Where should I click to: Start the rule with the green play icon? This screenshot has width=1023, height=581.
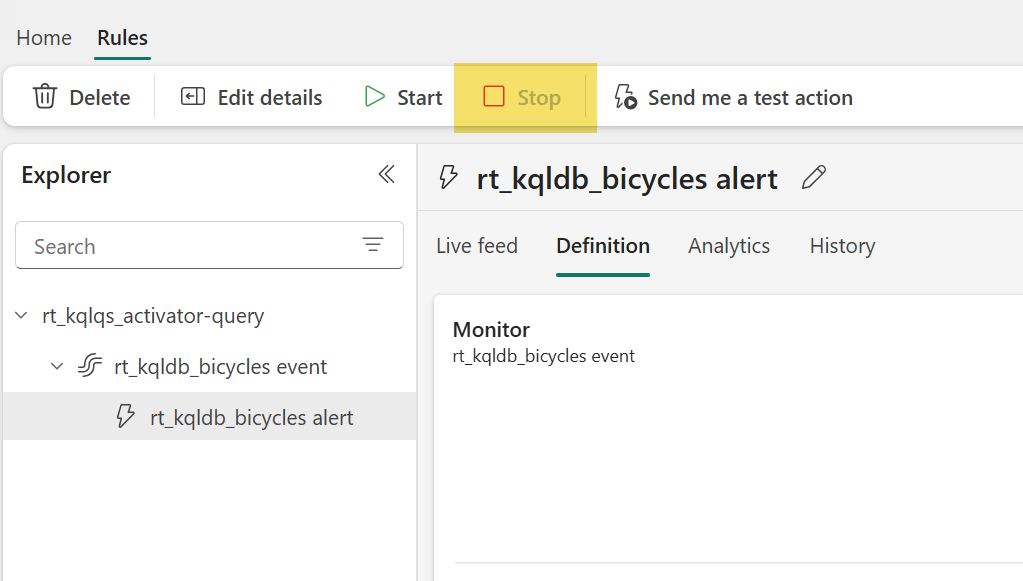click(375, 97)
